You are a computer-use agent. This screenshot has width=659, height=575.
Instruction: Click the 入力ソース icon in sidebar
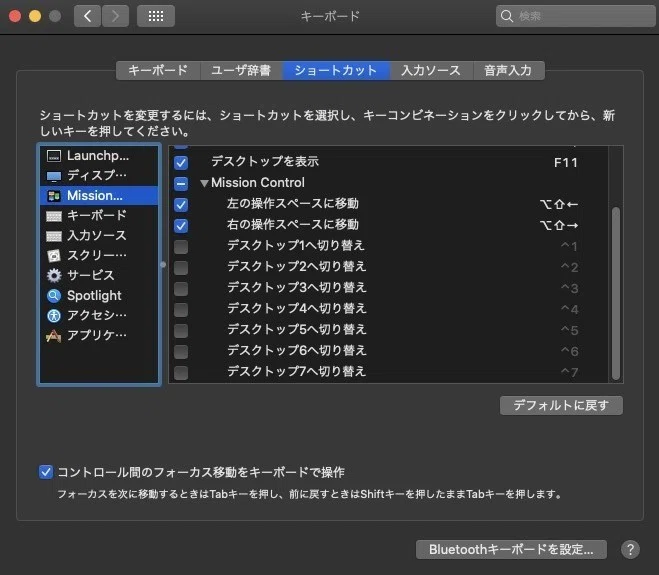(54, 236)
